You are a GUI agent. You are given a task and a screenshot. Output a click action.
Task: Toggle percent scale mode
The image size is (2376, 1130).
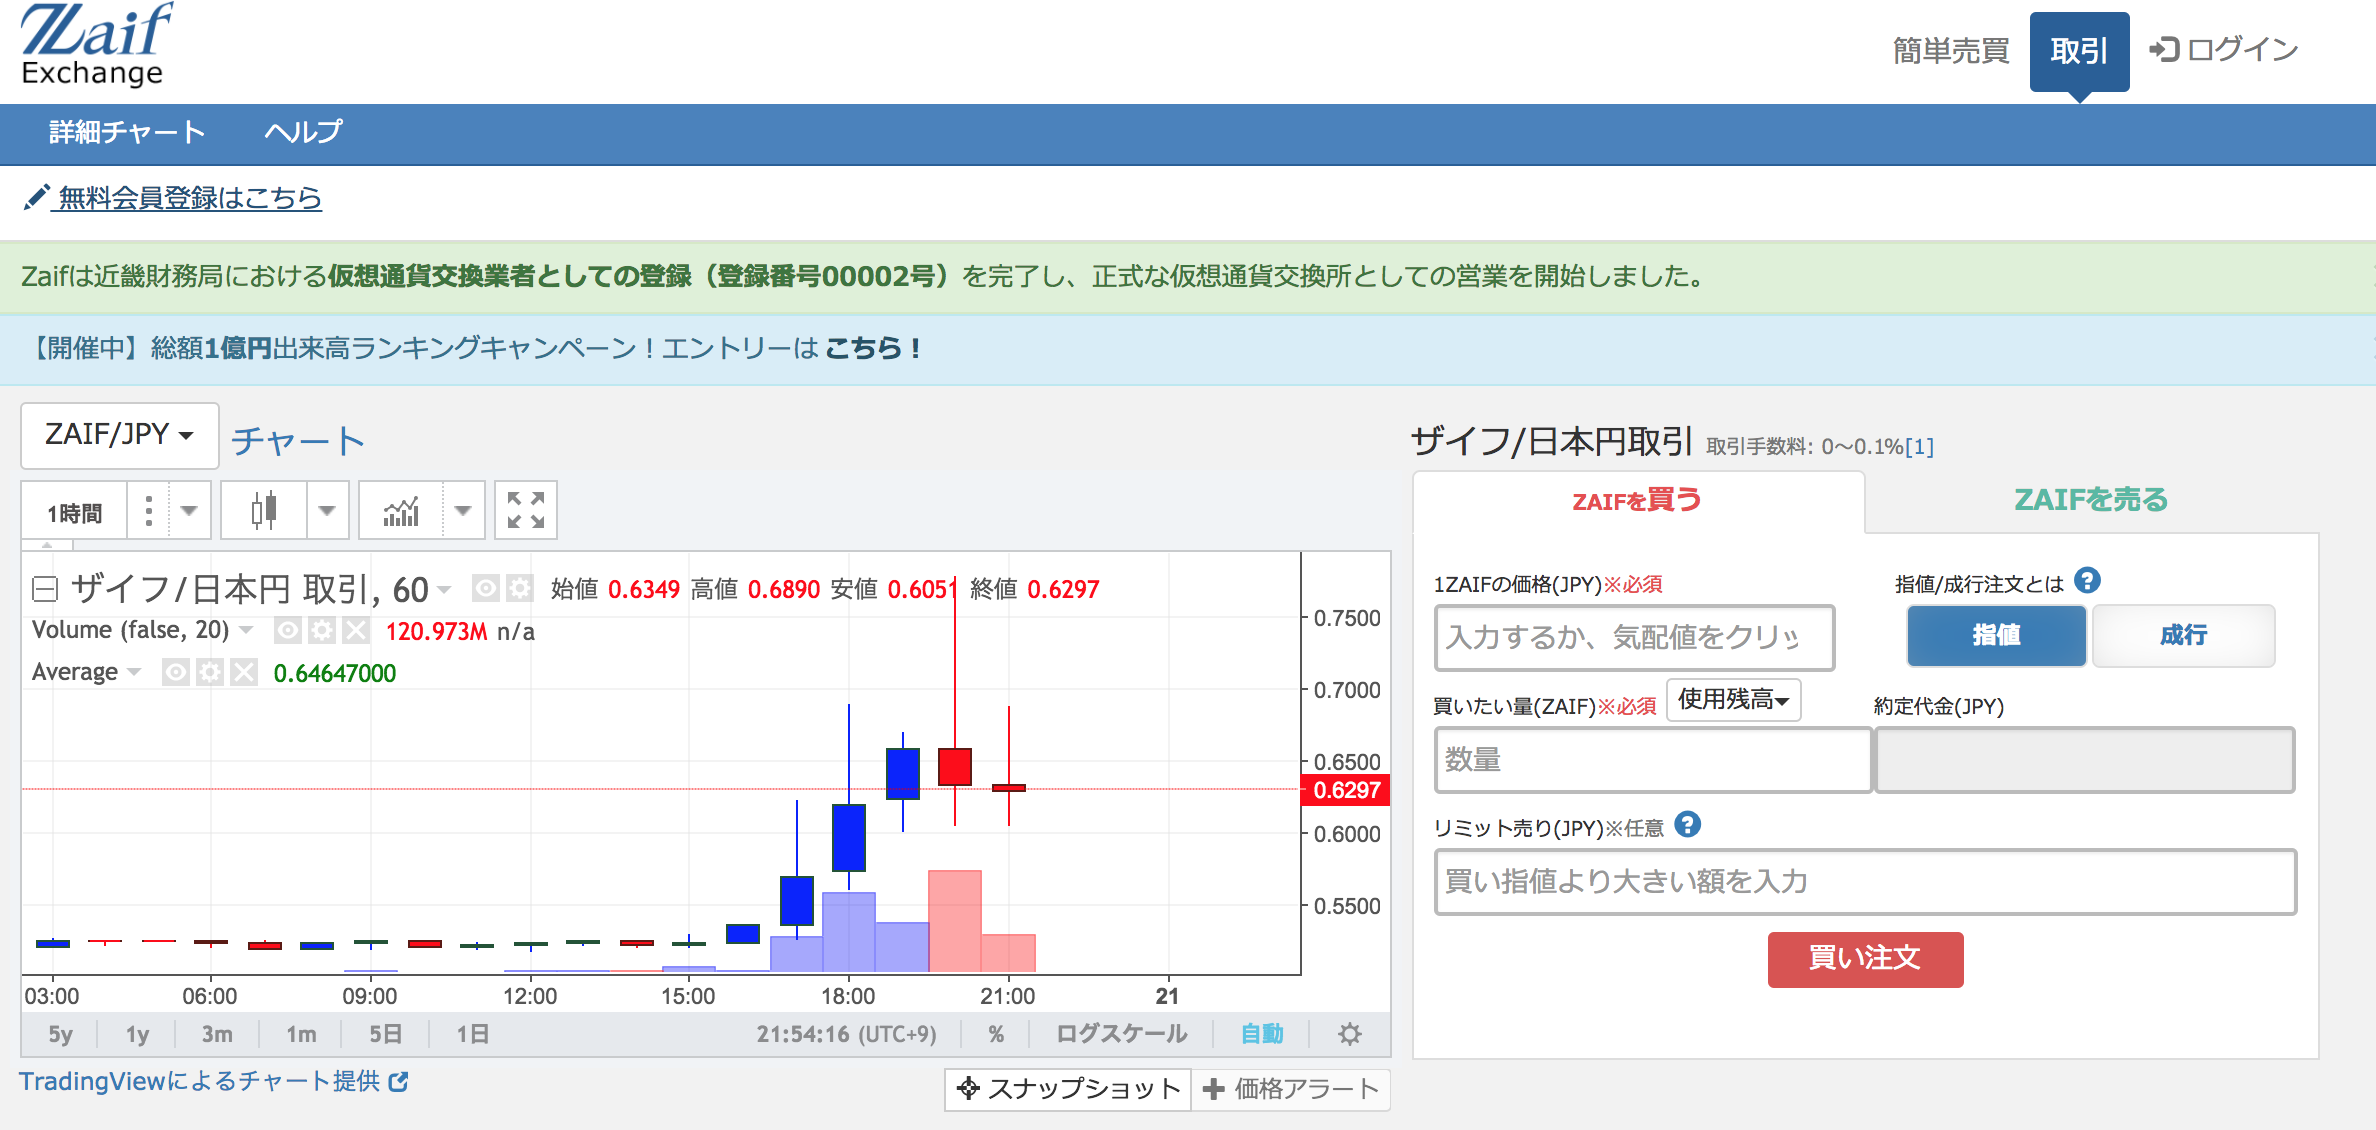pos(996,1034)
